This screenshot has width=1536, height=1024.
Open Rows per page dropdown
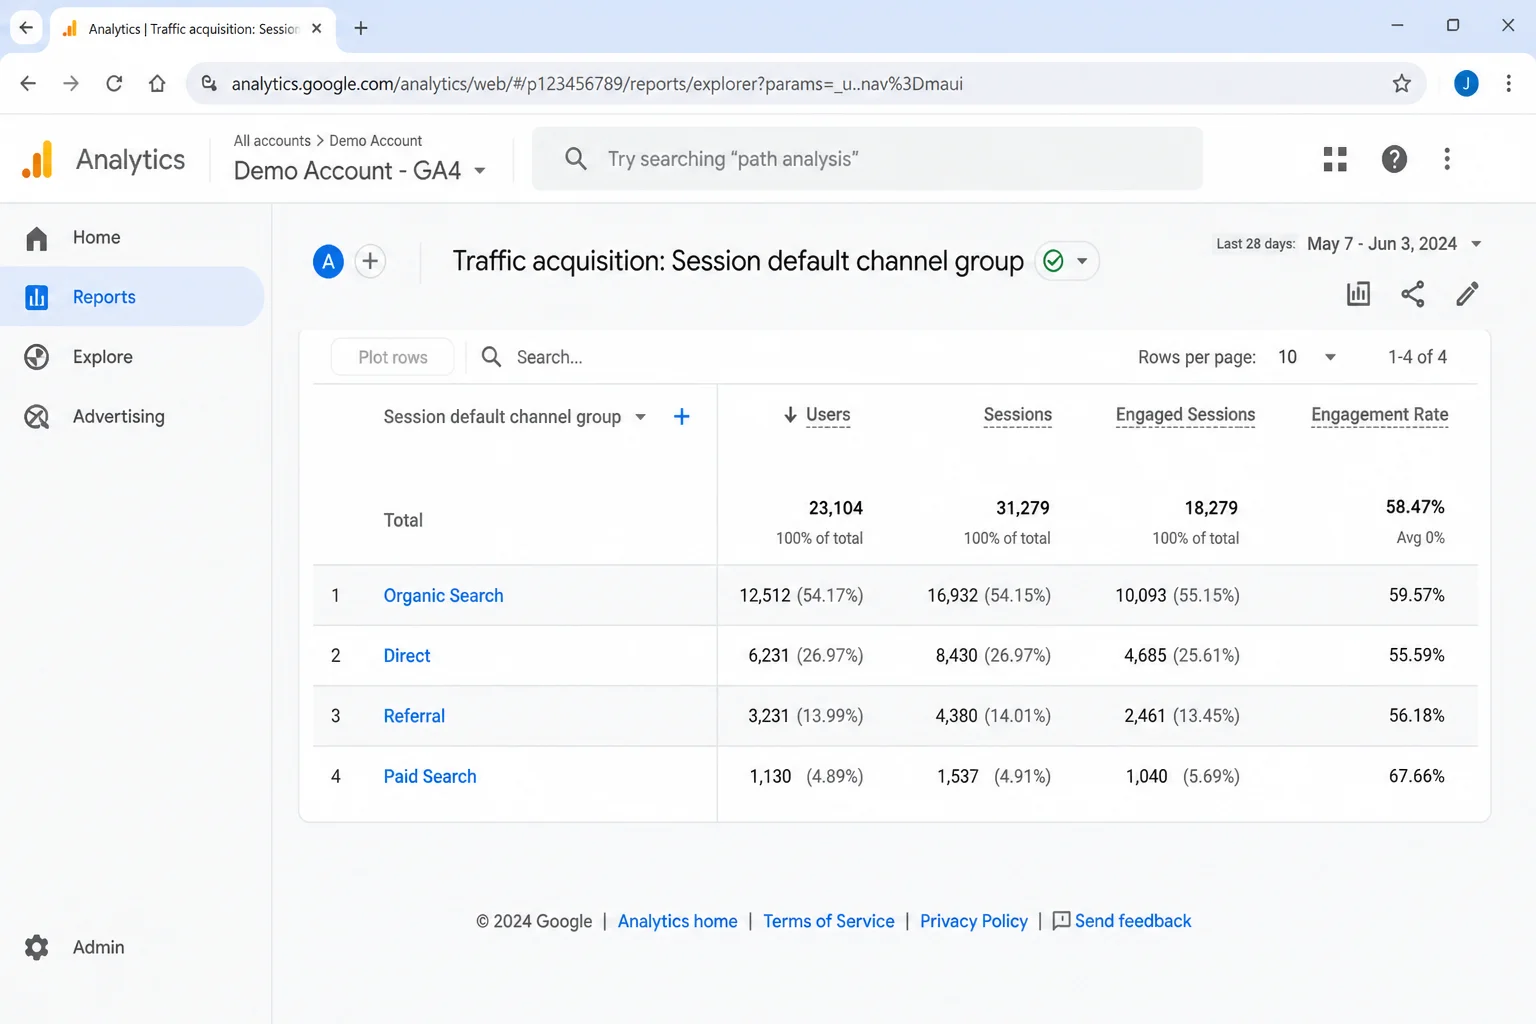coord(1307,357)
